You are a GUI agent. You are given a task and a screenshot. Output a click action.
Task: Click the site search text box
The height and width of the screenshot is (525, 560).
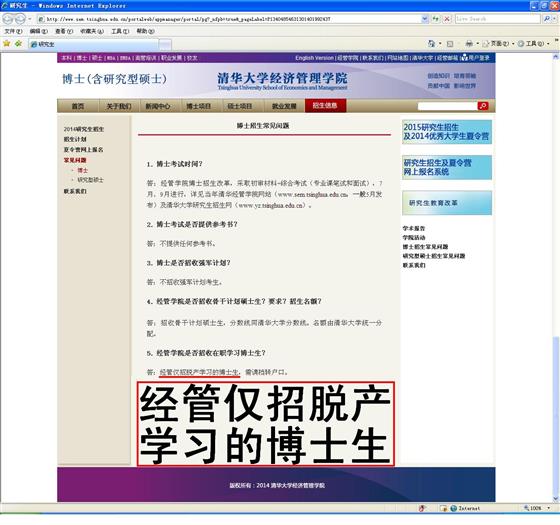[447, 106]
